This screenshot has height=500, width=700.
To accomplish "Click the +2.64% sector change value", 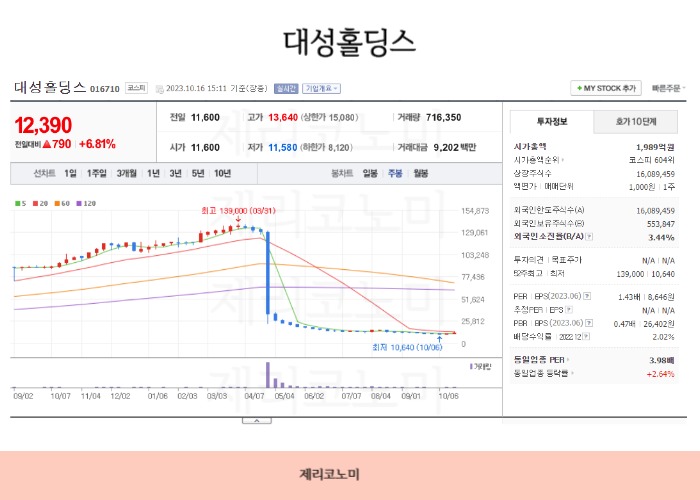I will [660, 374].
